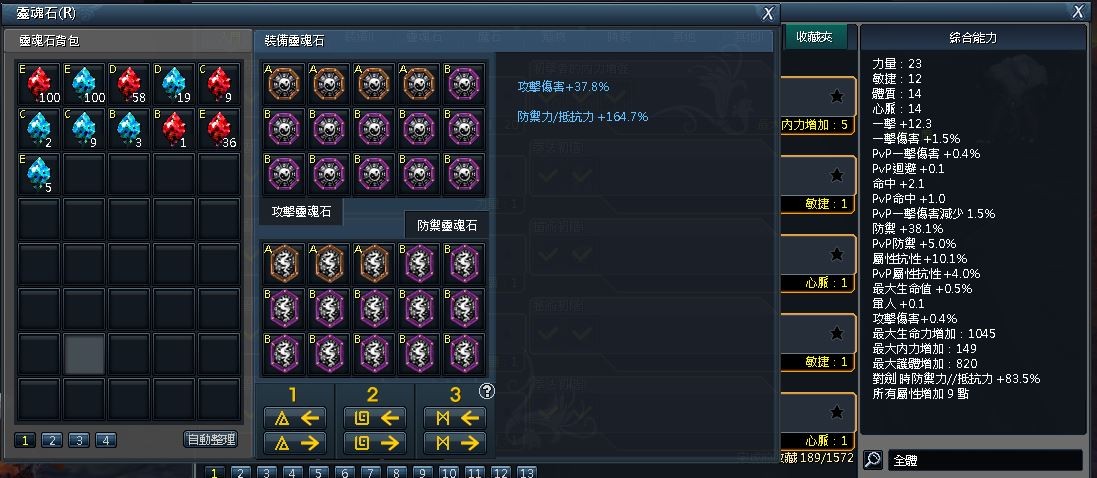Pick the blue D-grade soul stone with 19 count

(x=174, y=84)
